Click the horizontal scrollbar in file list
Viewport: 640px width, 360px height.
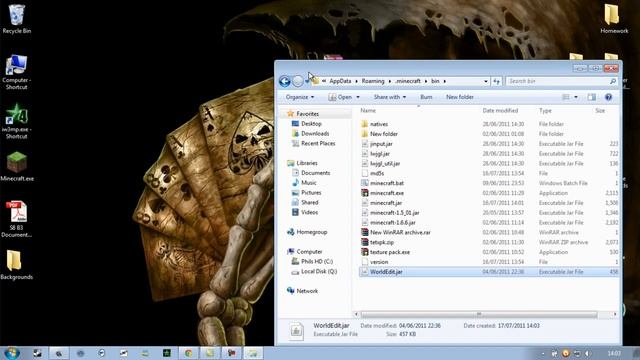point(479,314)
